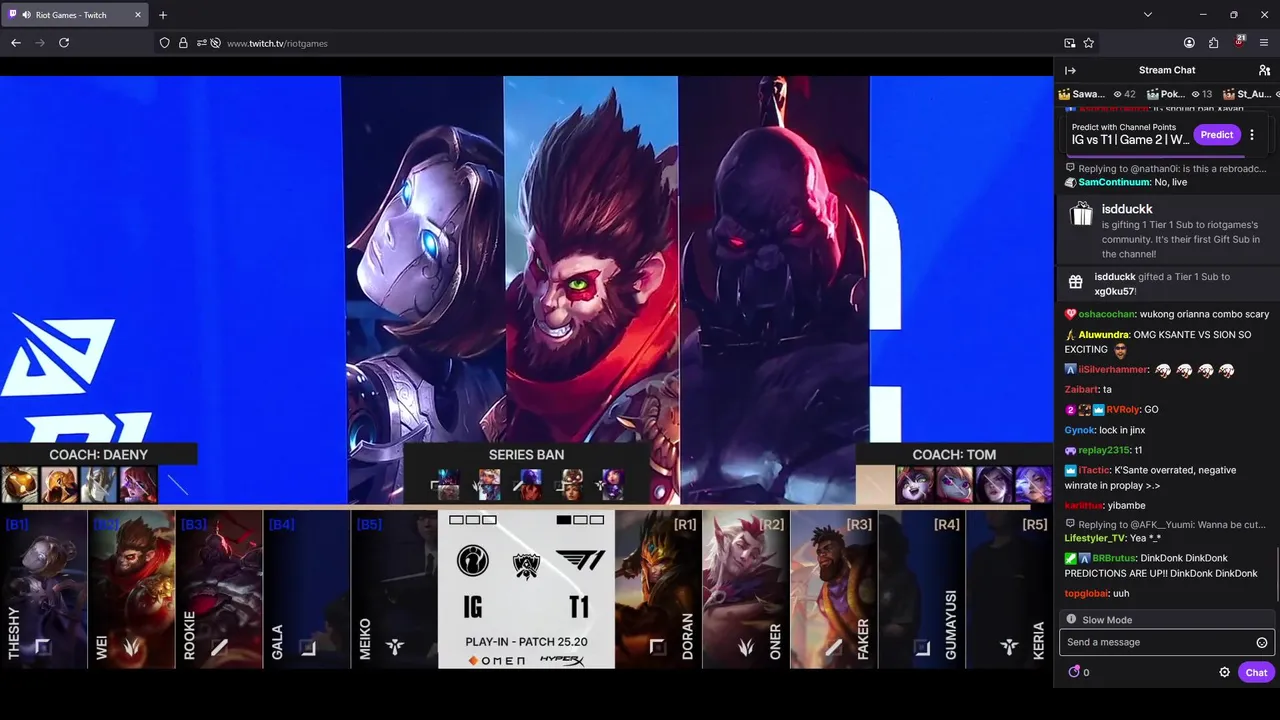The width and height of the screenshot is (1280, 720).
Task: Click iTactic username in chat
Action: 1094,470
